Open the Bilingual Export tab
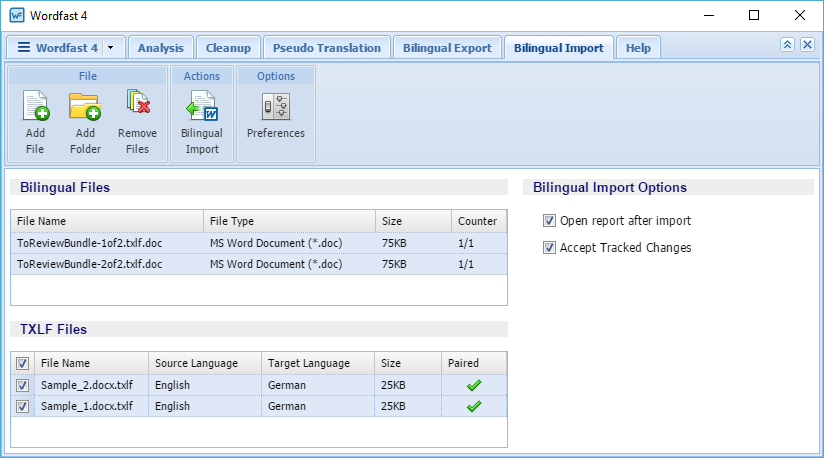This screenshot has width=824, height=458. point(447,48)
